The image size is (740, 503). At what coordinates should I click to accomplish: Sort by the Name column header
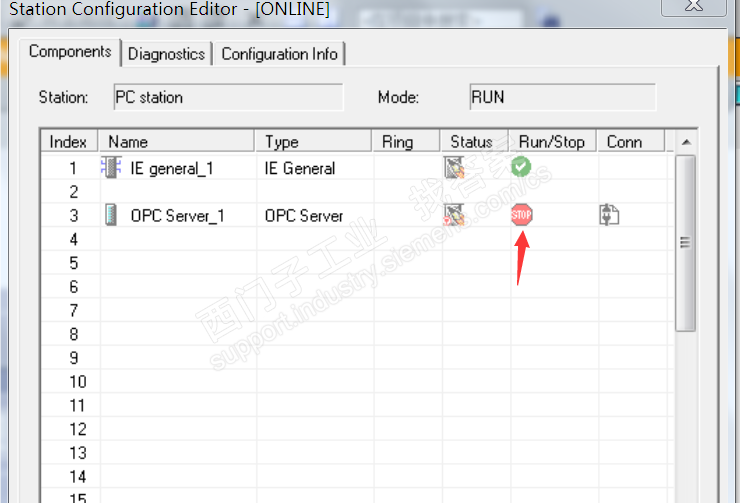point(177,142)
